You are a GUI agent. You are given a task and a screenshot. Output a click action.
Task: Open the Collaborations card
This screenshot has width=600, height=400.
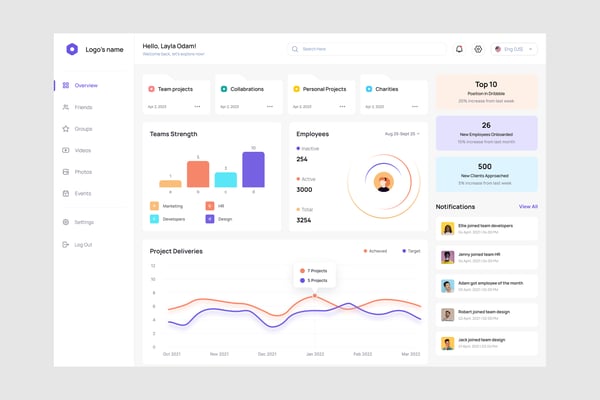click(x=249, y=95)
